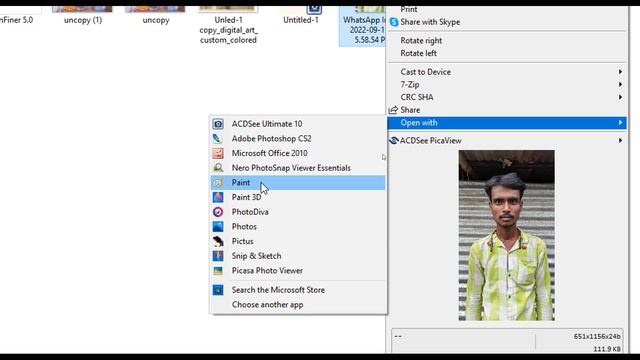Image resolution: width=640 pixels, height=360 pixels.
Task: Select Share with Skype
Action: [x=507, y=22]
